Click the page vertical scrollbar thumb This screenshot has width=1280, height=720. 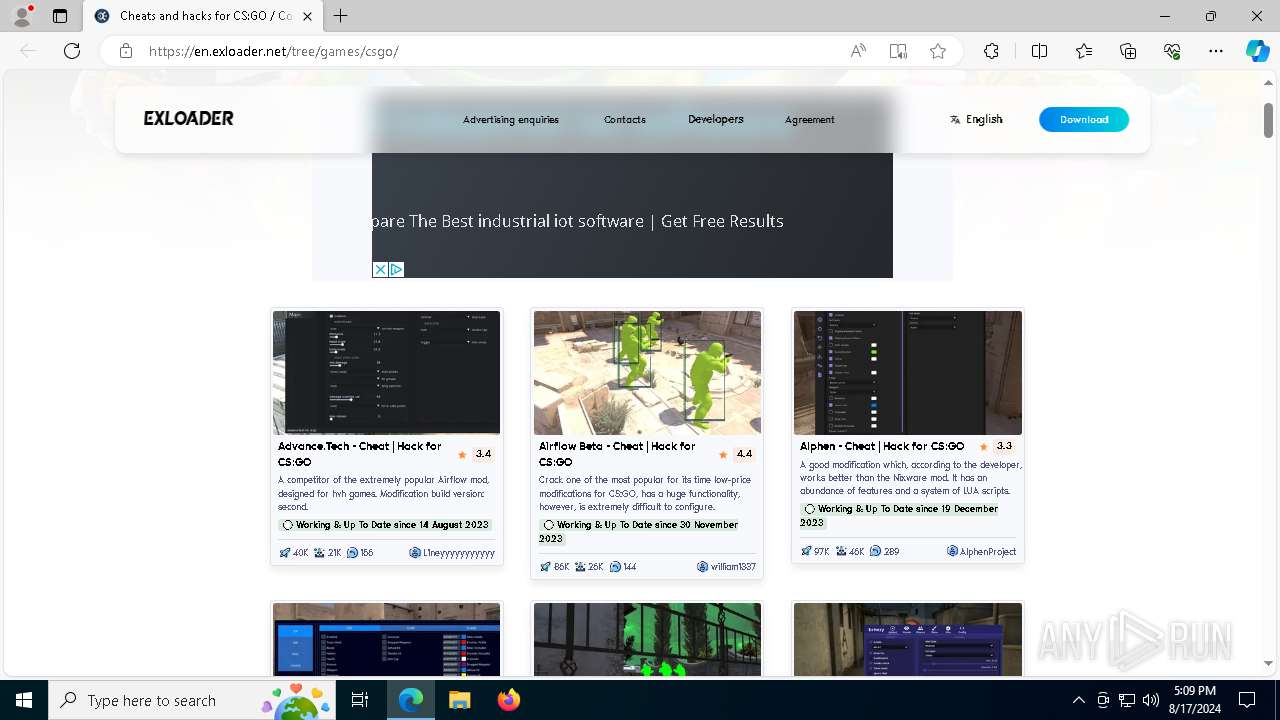[x=1268, y=120]
